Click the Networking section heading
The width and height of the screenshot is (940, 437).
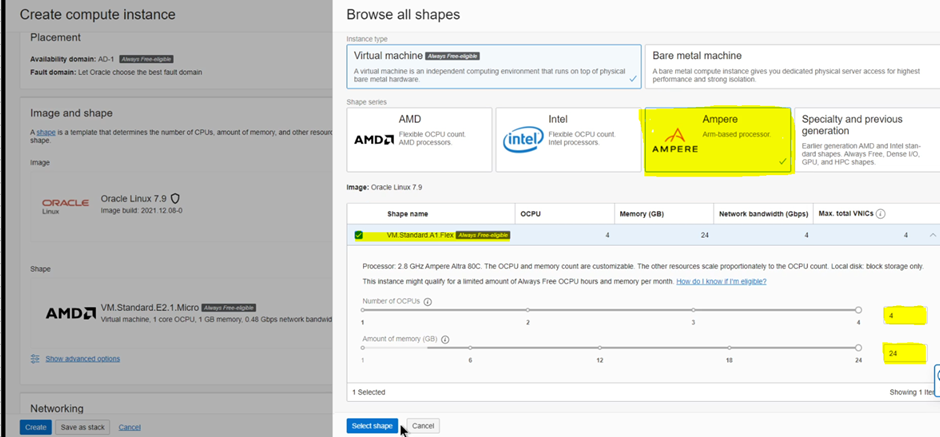(x=57, y=409)
